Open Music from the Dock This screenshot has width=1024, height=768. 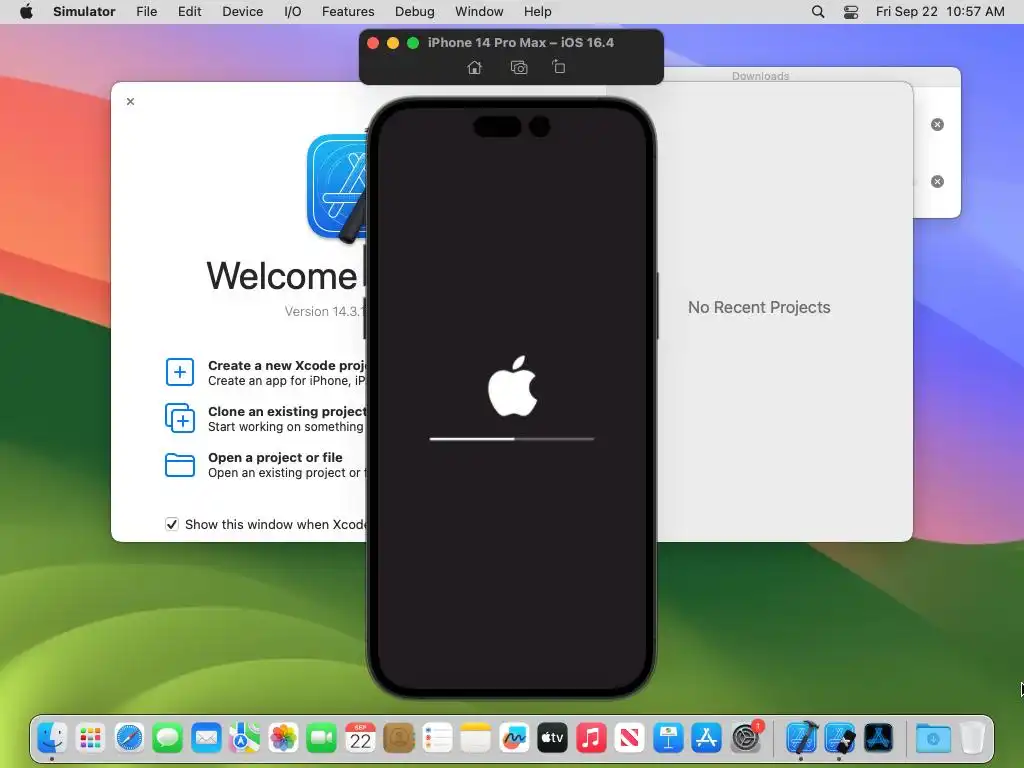coord(591,738)
